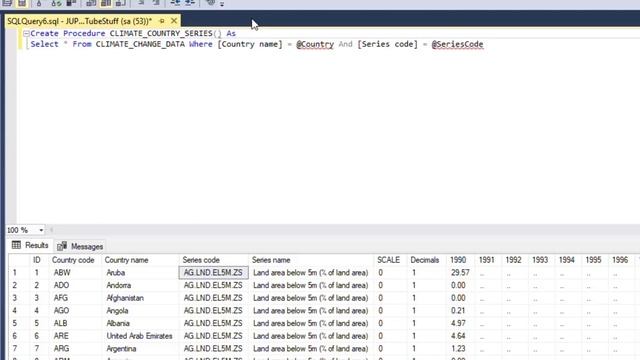Screen dimensions: 640x360
Task: Collapse the Create Procedure code block
Action: 26,33
